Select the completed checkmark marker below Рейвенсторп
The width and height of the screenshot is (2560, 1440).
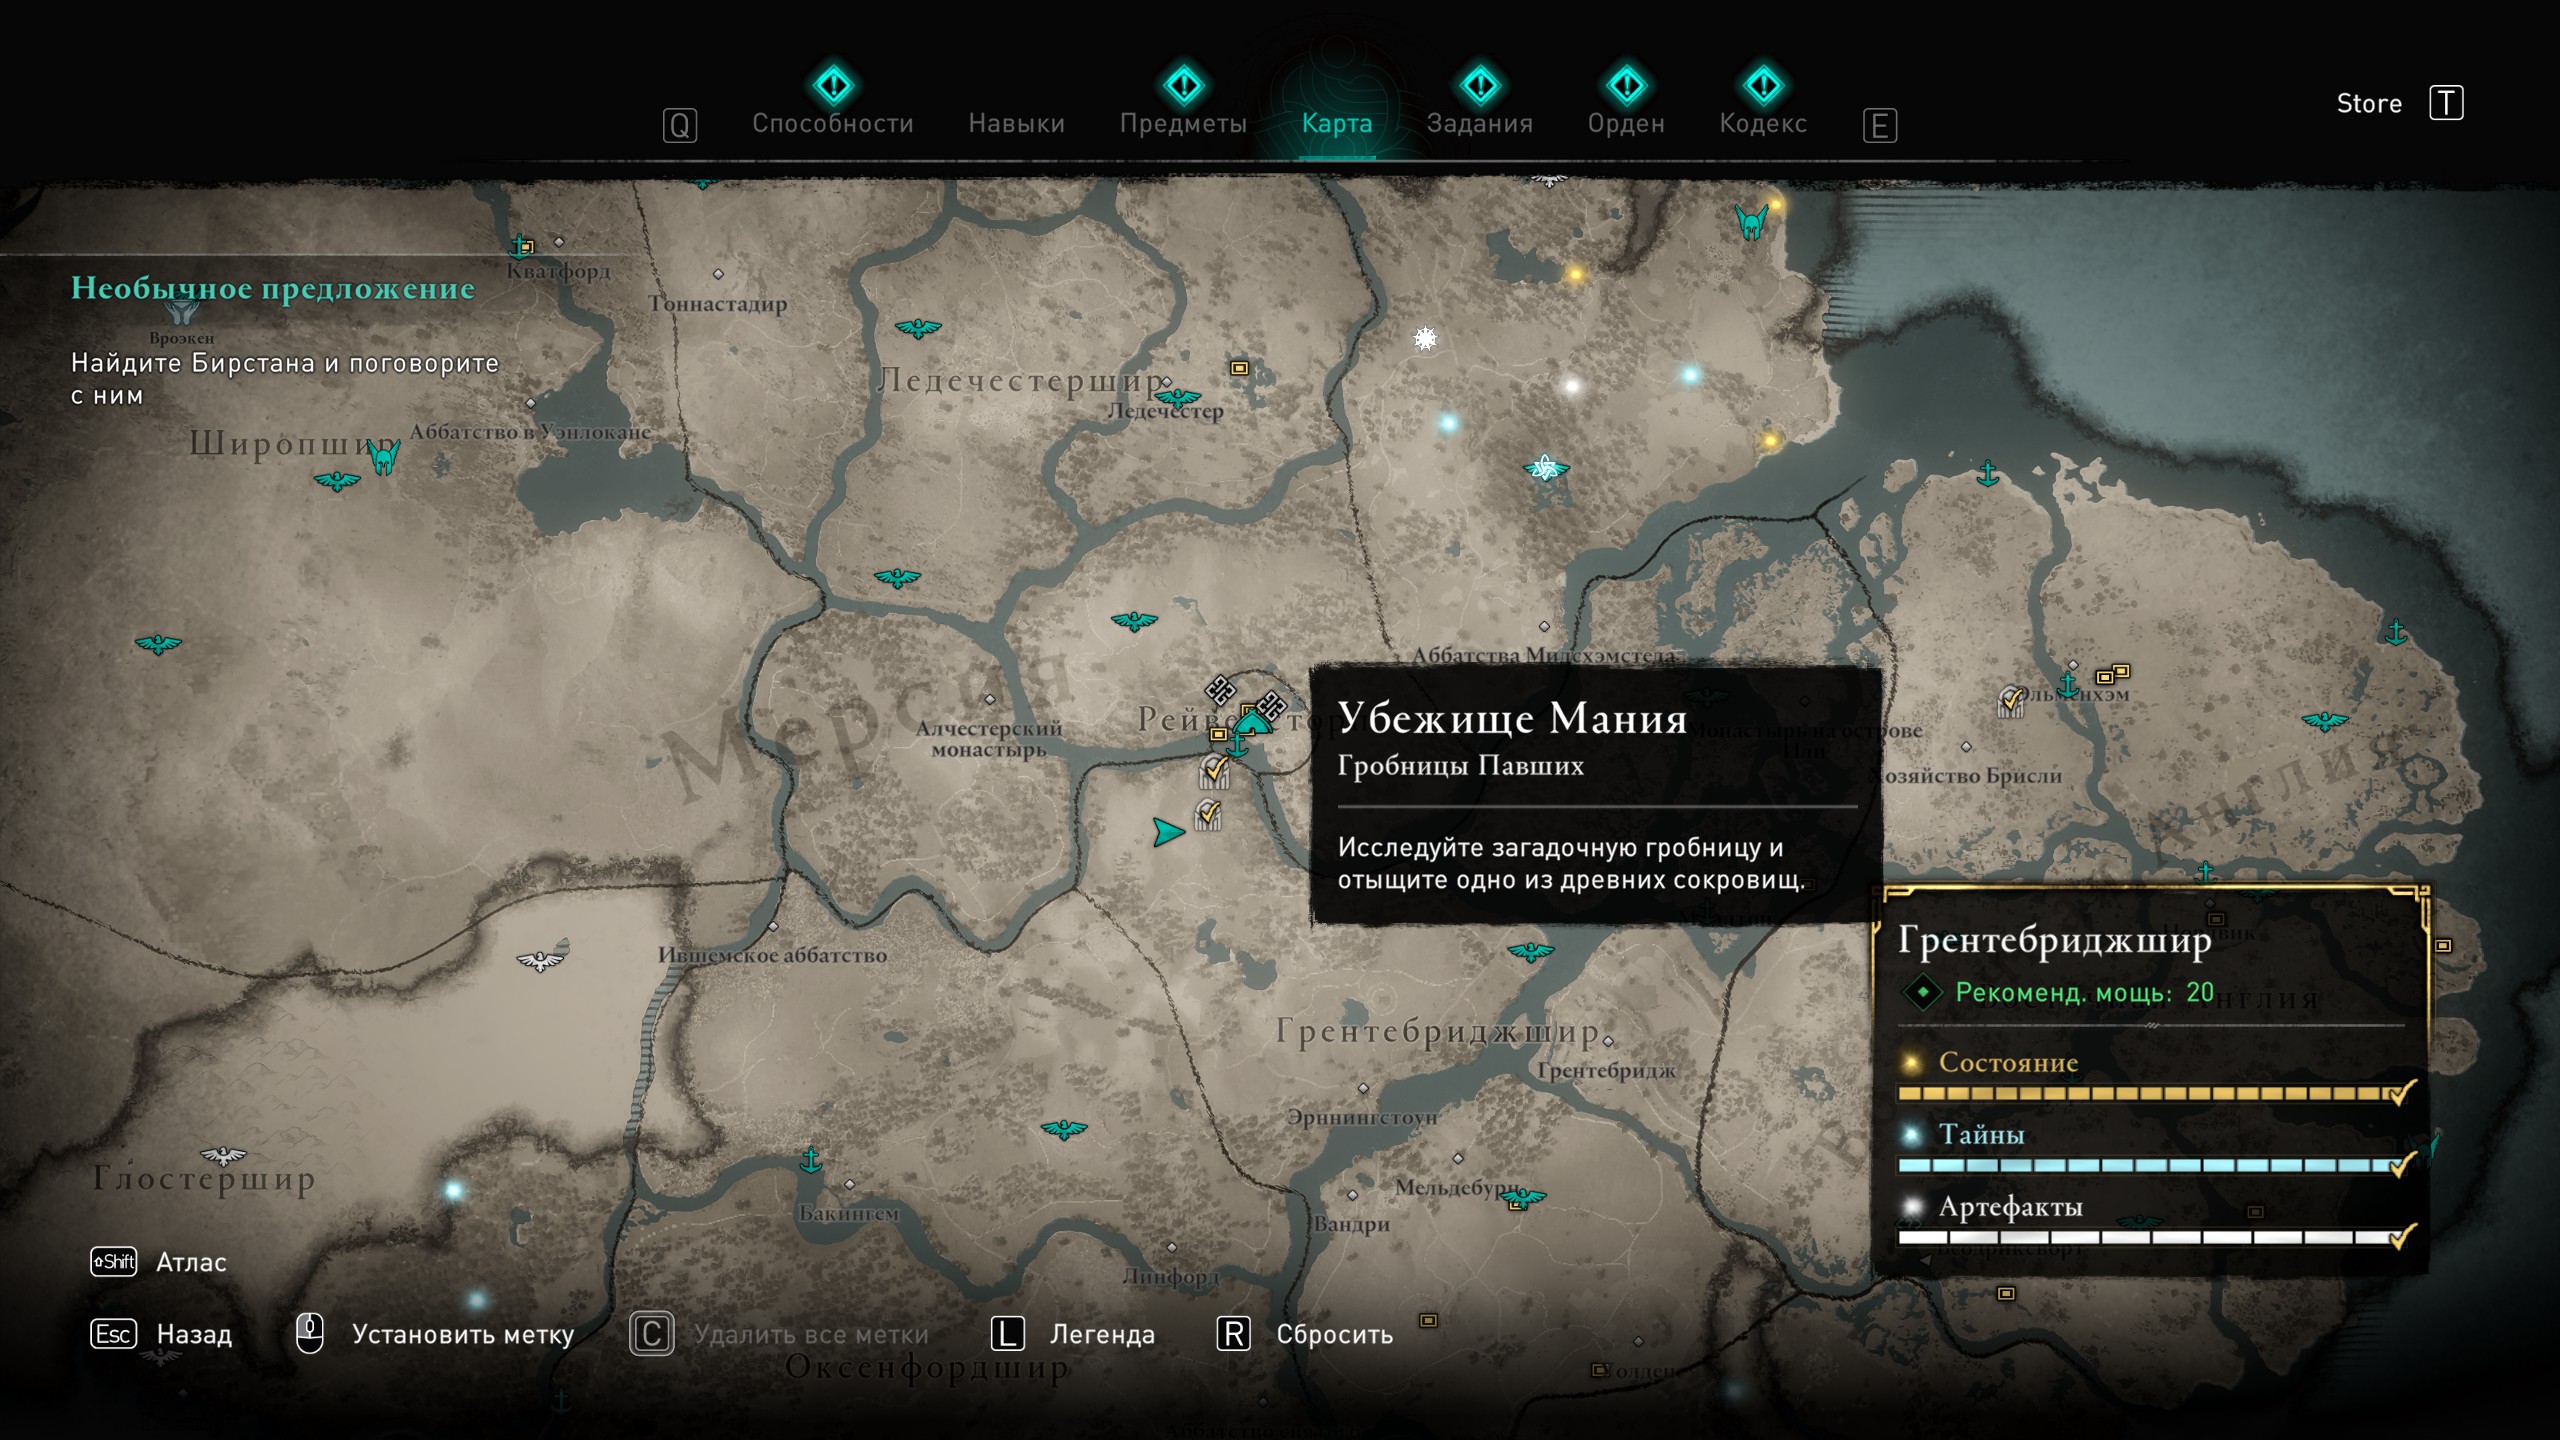(1209, 814)
